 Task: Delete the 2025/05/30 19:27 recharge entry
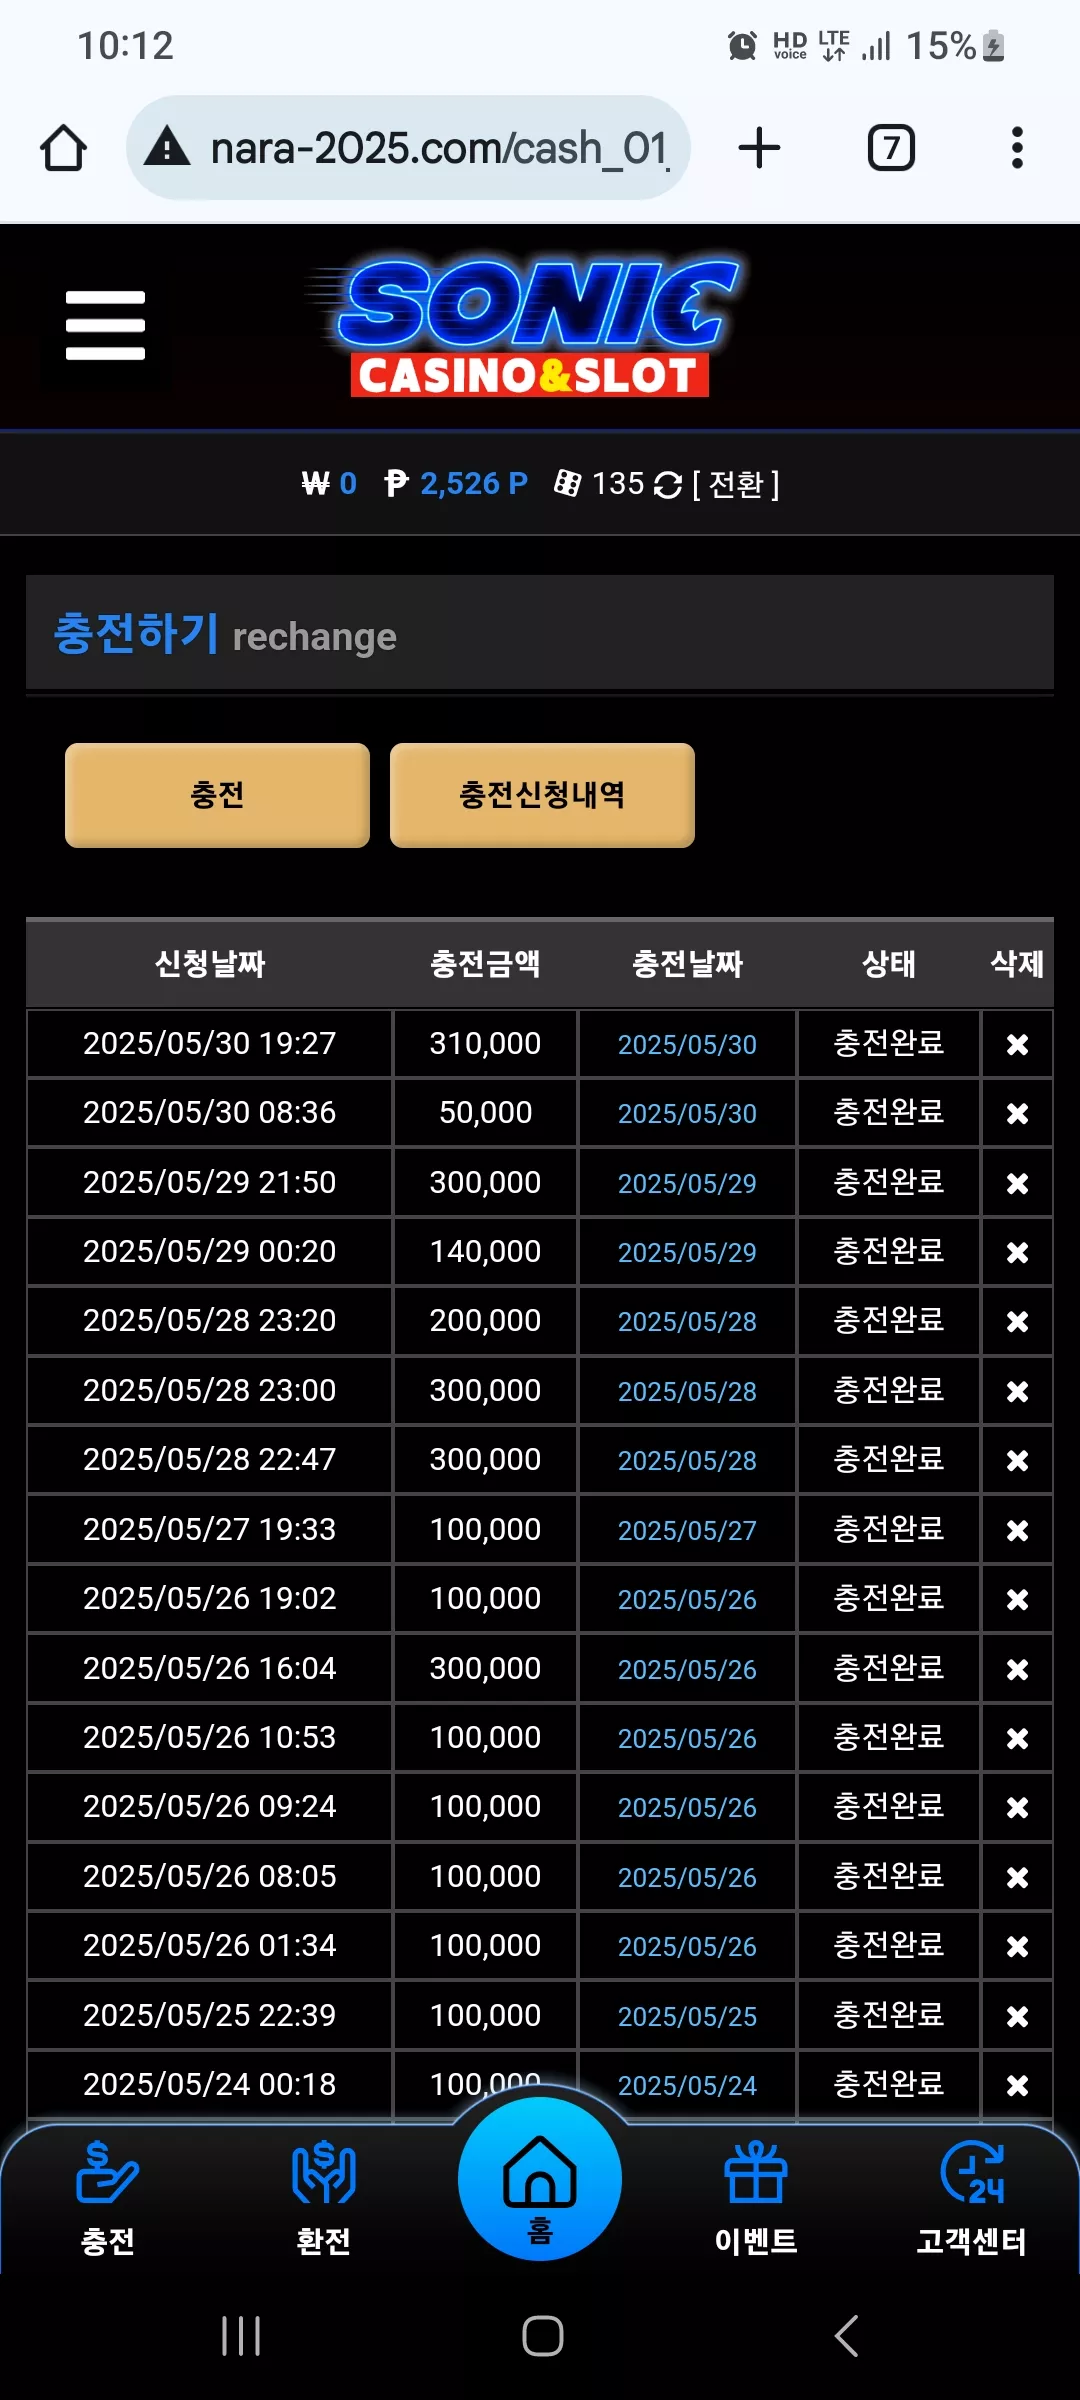(1017, 1044)
